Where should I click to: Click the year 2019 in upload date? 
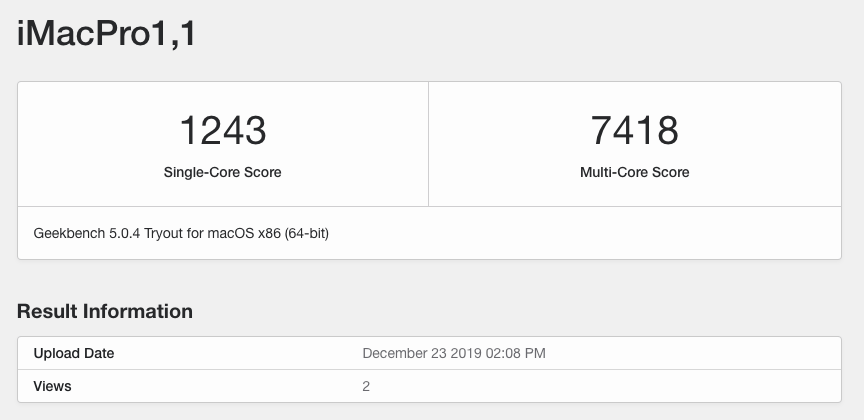(467, 353)
